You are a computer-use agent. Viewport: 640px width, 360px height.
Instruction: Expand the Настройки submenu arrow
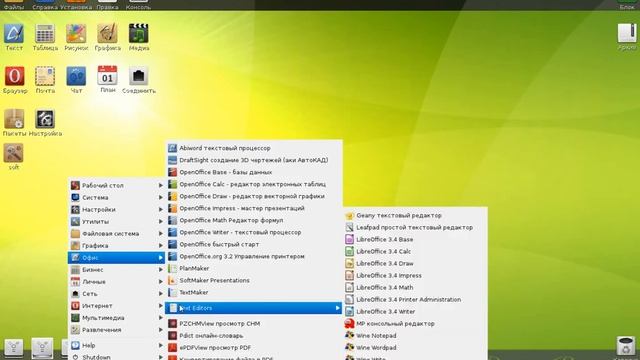(x=160, y=209)
